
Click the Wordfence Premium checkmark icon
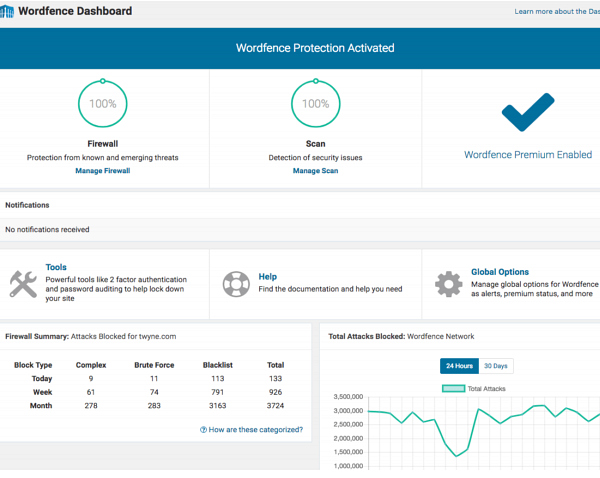[528, 112]
